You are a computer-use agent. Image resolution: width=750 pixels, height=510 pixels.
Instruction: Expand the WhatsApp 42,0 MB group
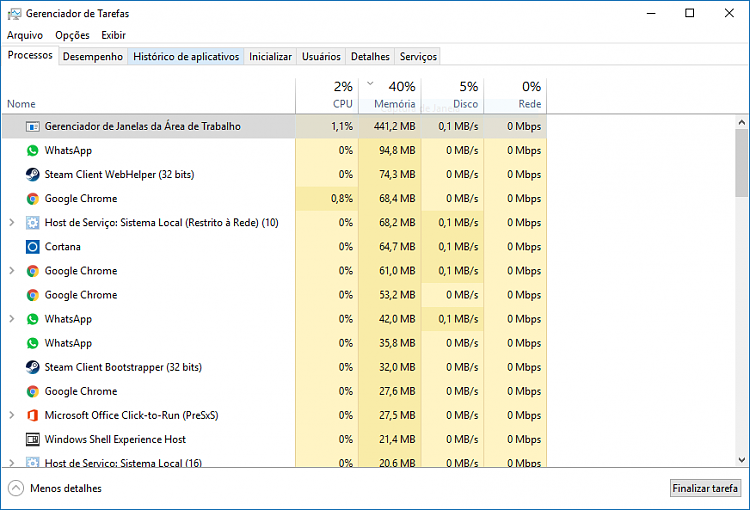[12, 319]
